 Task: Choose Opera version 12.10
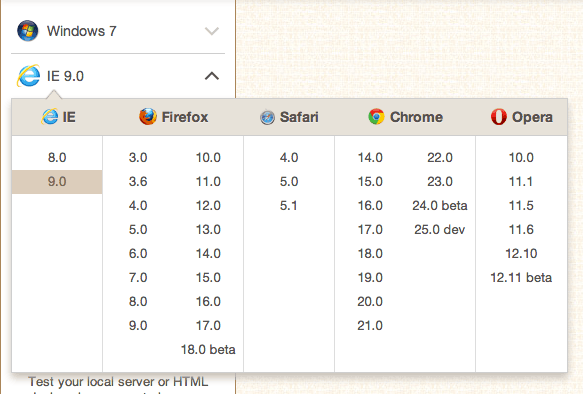click(521, 253)
